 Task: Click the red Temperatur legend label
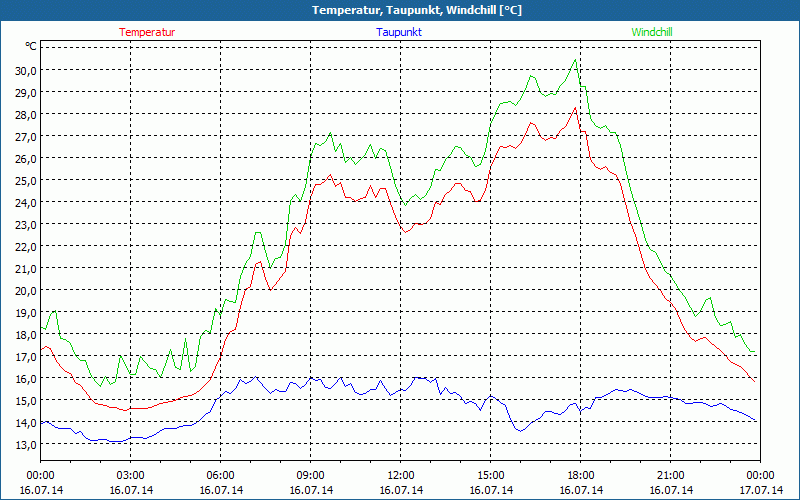click(x=147, y=32)
